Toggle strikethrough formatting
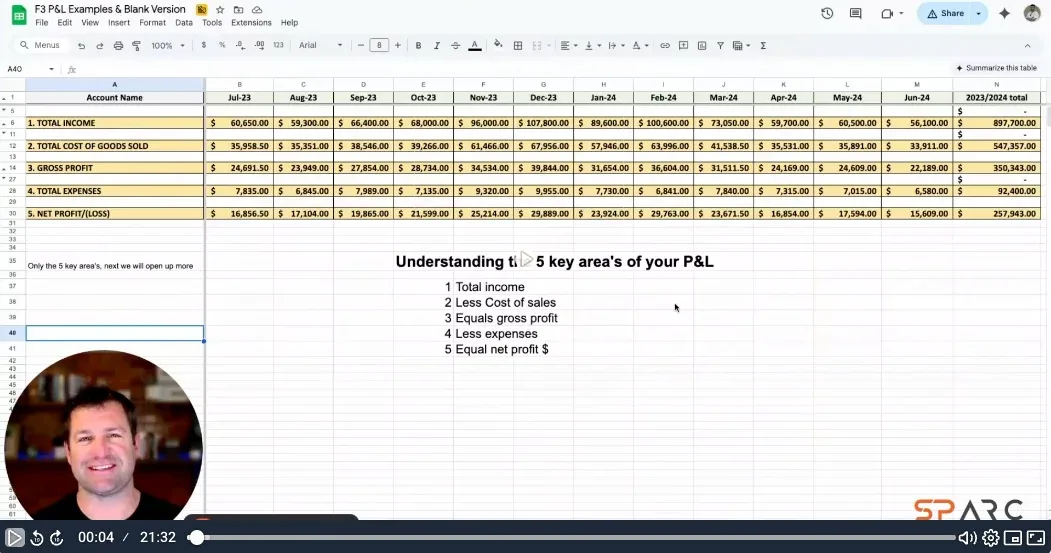This screenshot has height=553, width=1051. [455, 46]
